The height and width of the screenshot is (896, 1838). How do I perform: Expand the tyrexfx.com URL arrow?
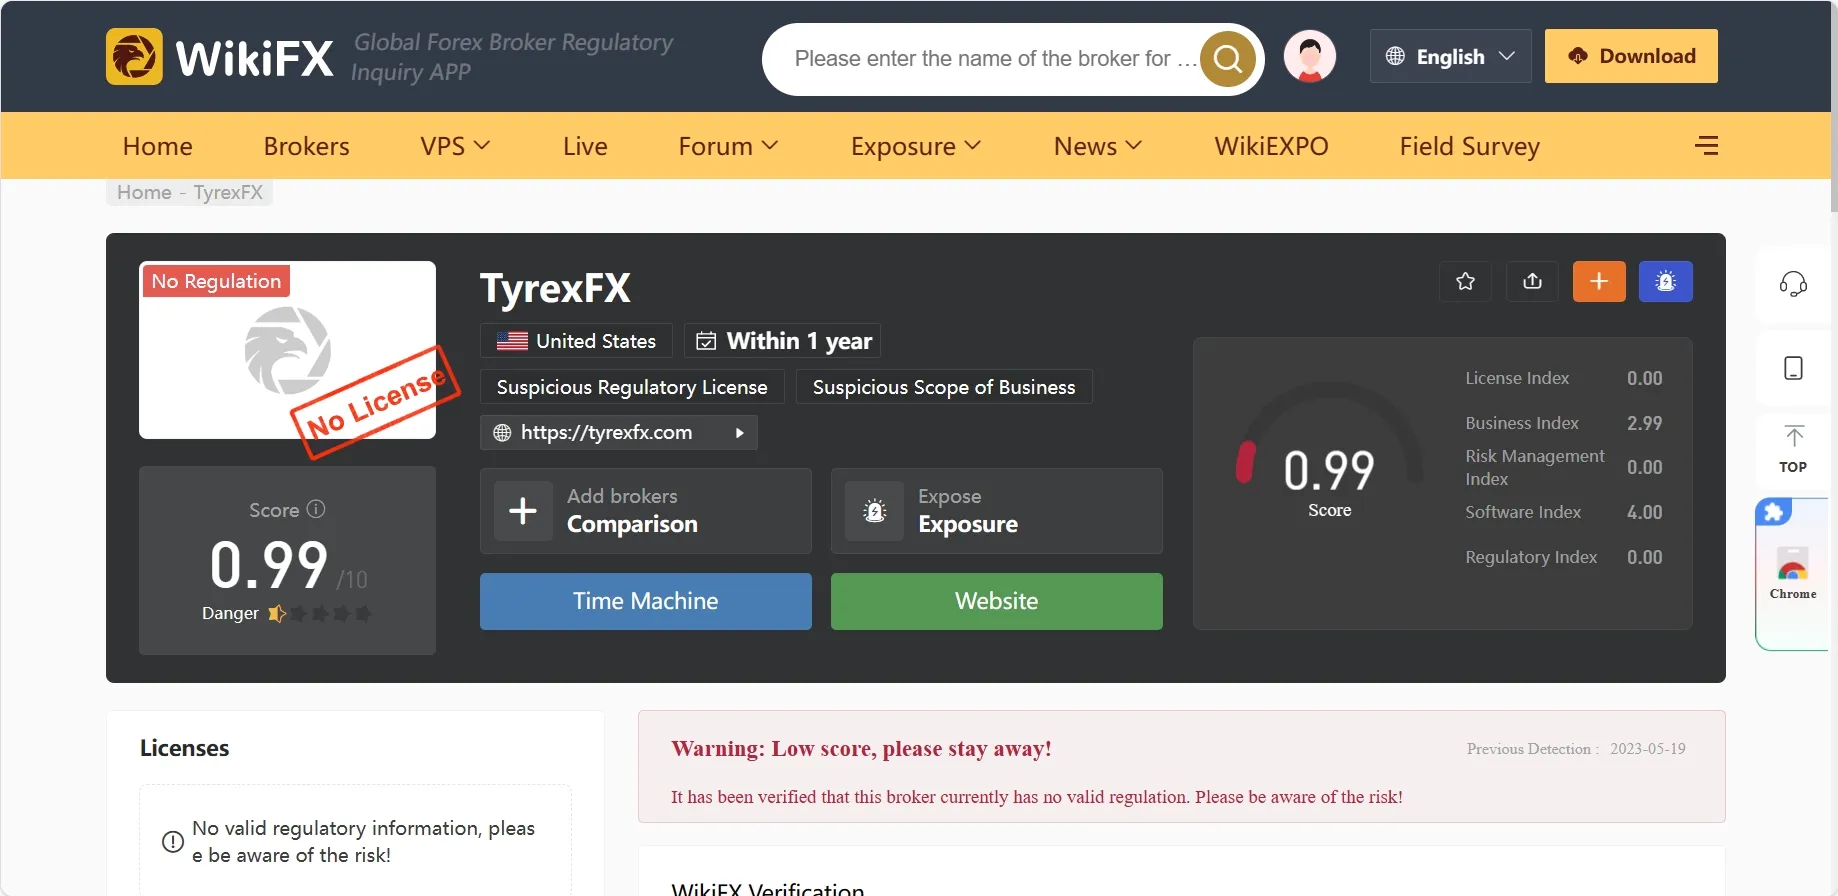tap(740, 433)
